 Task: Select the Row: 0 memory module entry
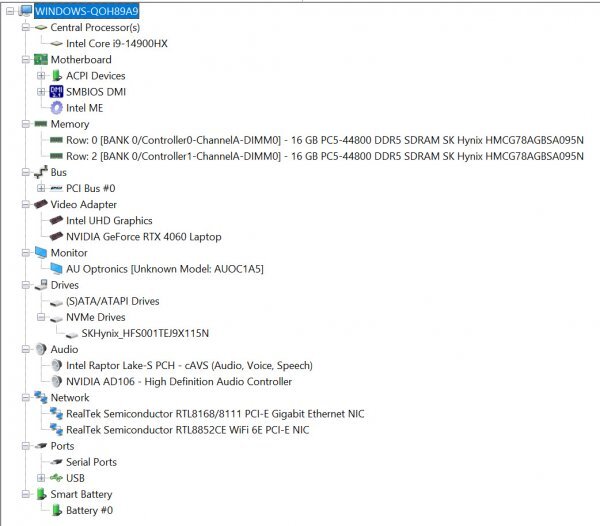(325, 140)
